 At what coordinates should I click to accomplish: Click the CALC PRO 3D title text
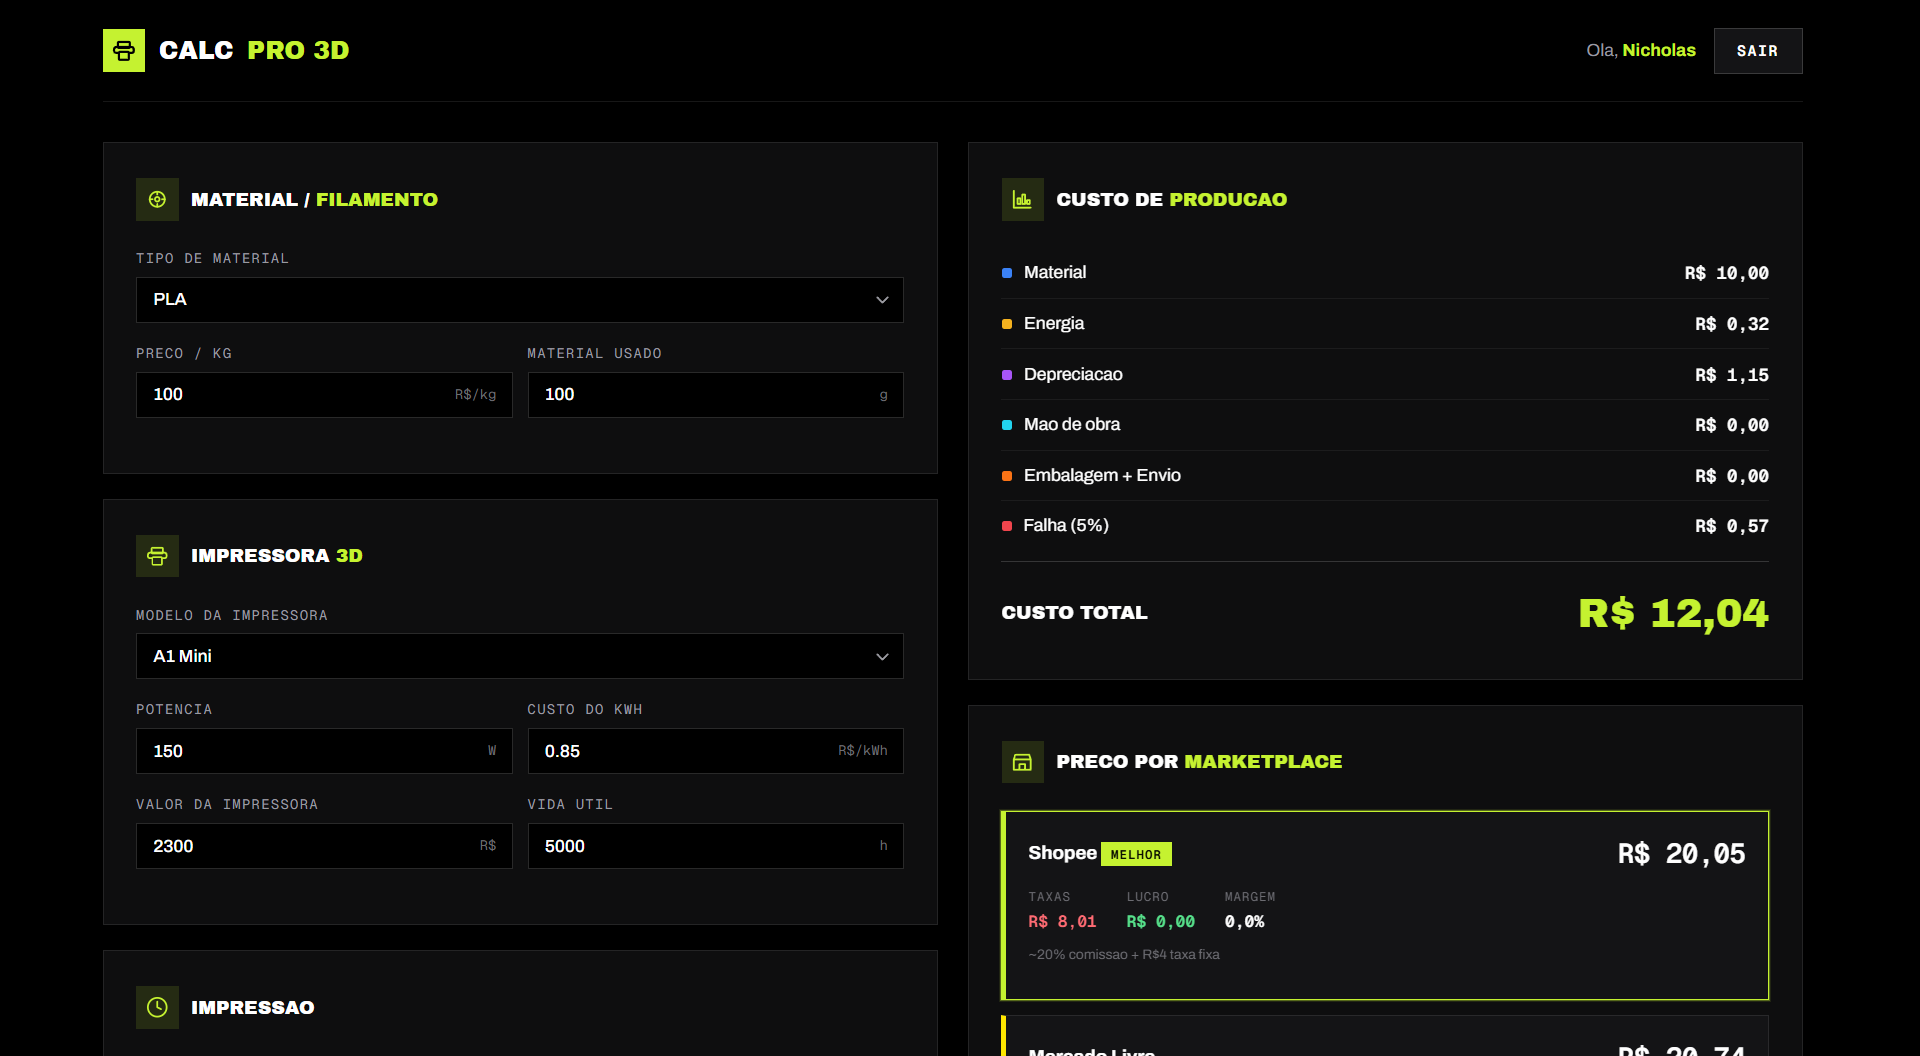(x=254, y=50)
